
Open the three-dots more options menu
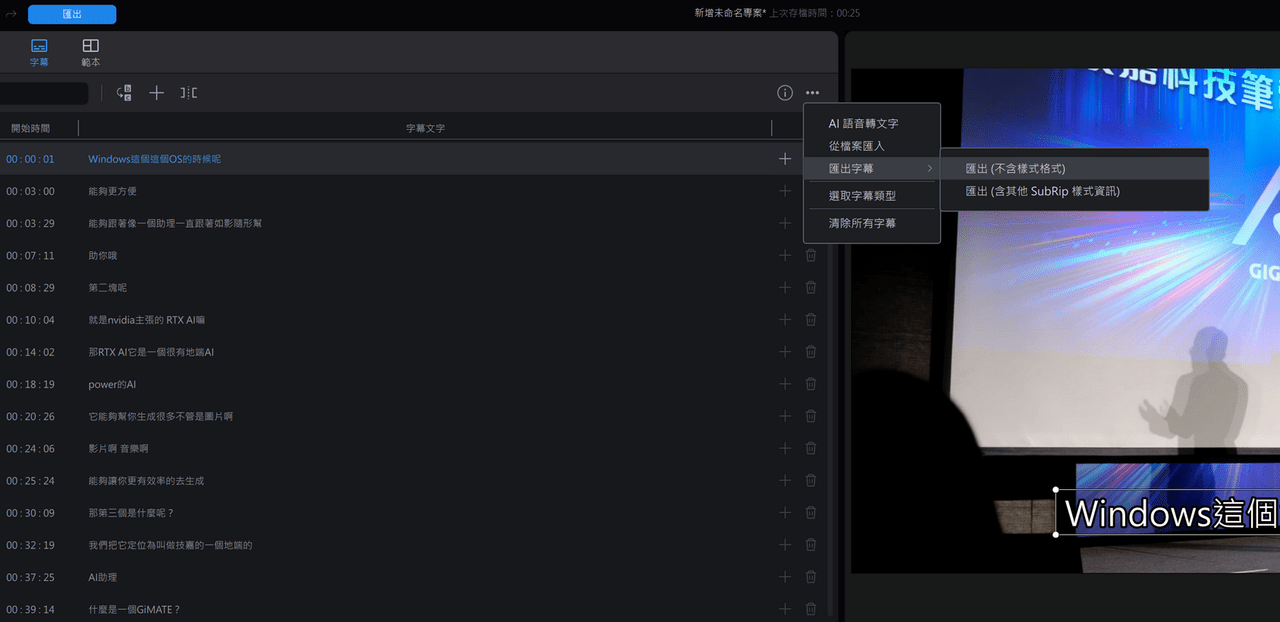[x=812, y=93]
